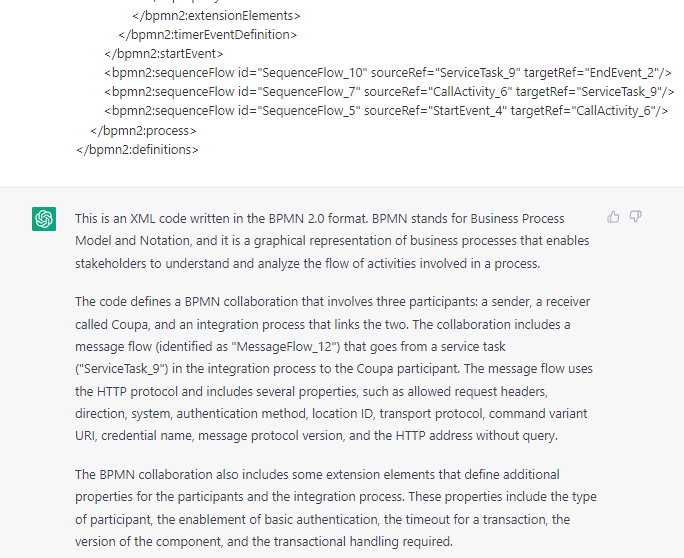The height and width of the screenshot is (558, 684).
Task: Click the quoted "MessageFlow_12" text in the response
Action: (x=286, y=347)
